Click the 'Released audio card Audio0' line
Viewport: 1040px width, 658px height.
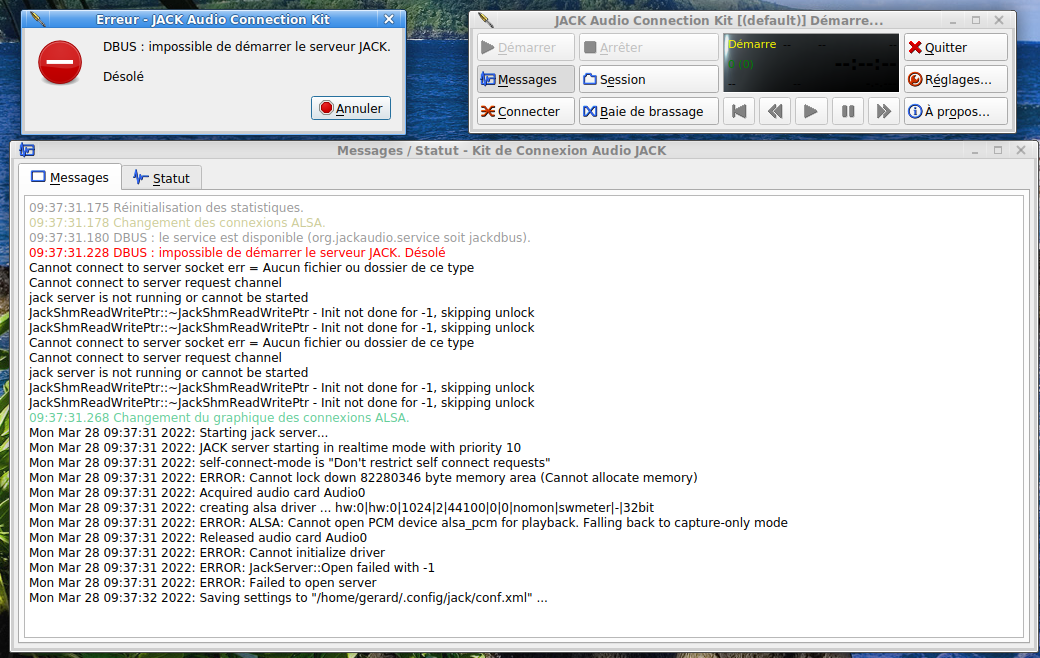tap(198, 537)
